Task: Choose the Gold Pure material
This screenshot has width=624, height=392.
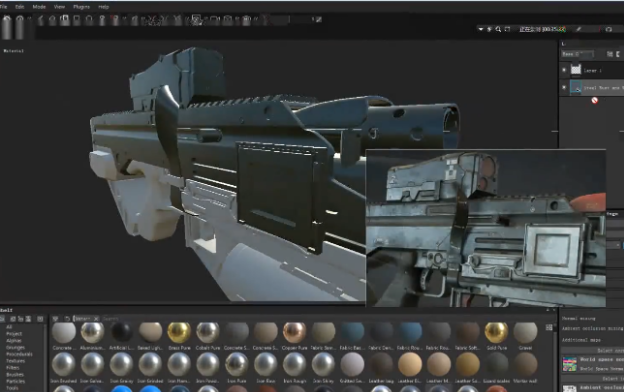Action: 496,333
